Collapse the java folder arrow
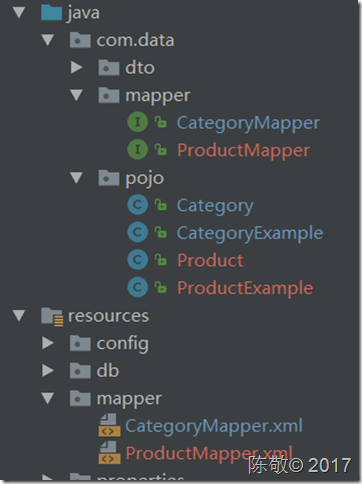This screenshot has height=484, width=362. (19, 13)
